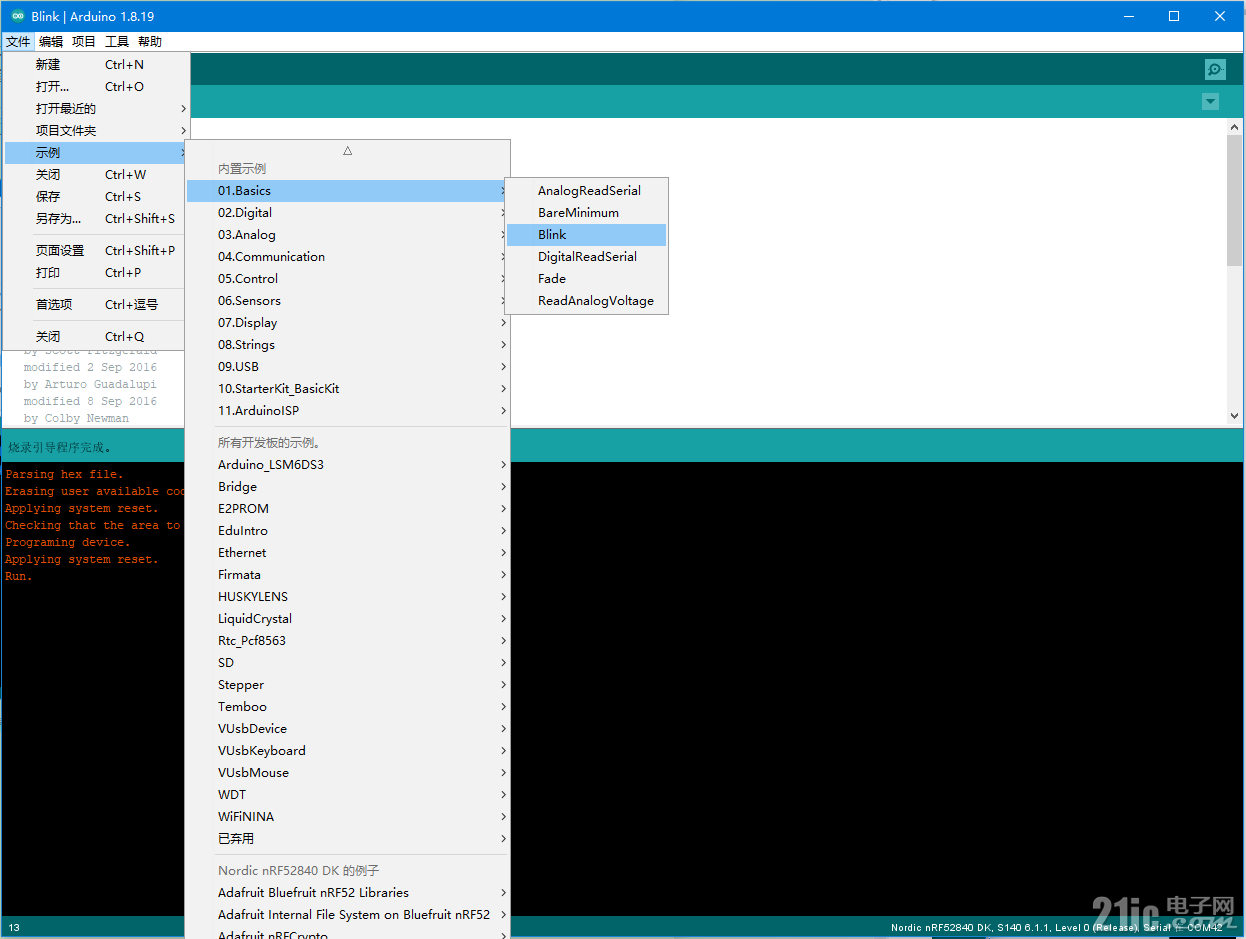Open the Ethernet examples
This screenshot has height=939, width=1246.
point(348,552)
